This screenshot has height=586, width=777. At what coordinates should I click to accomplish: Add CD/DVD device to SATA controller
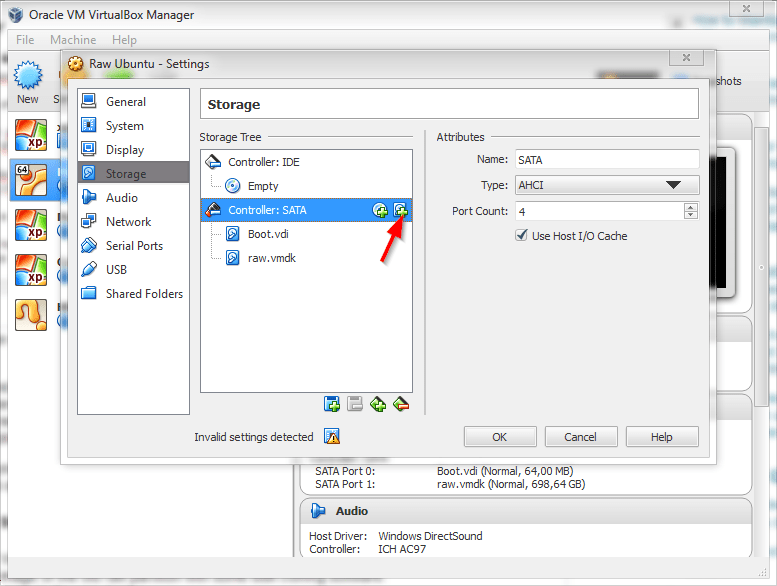(x=380, y=211)
